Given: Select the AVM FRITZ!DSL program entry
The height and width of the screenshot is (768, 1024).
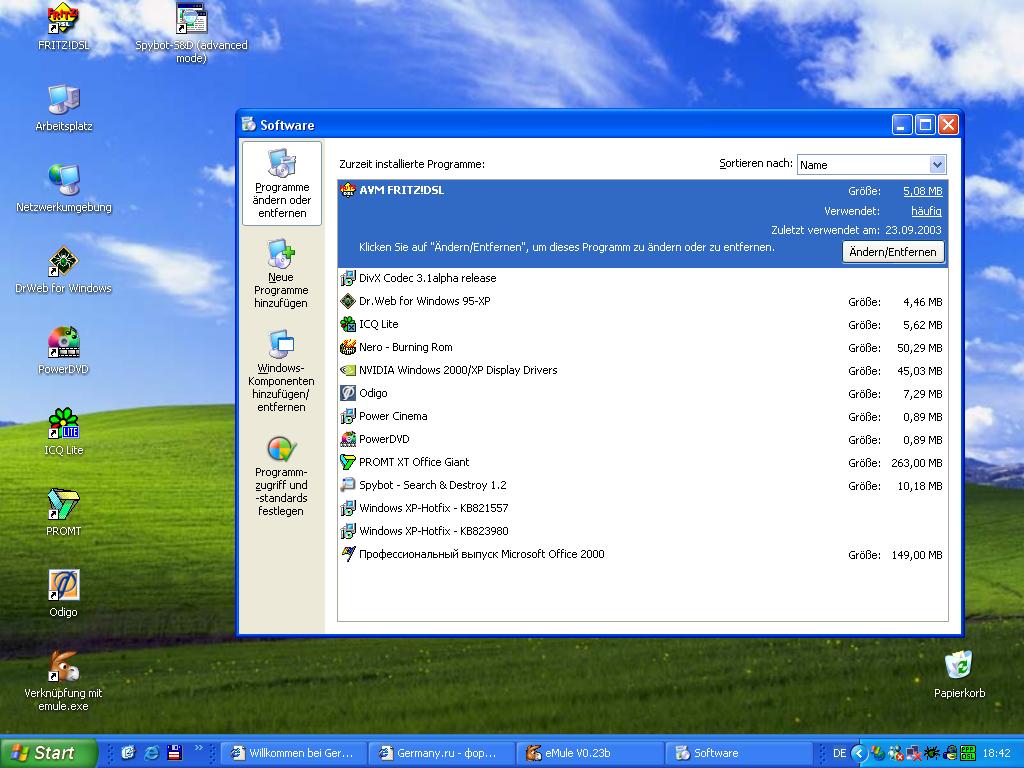Looking at the screenshot, I should tap(643, 223).
